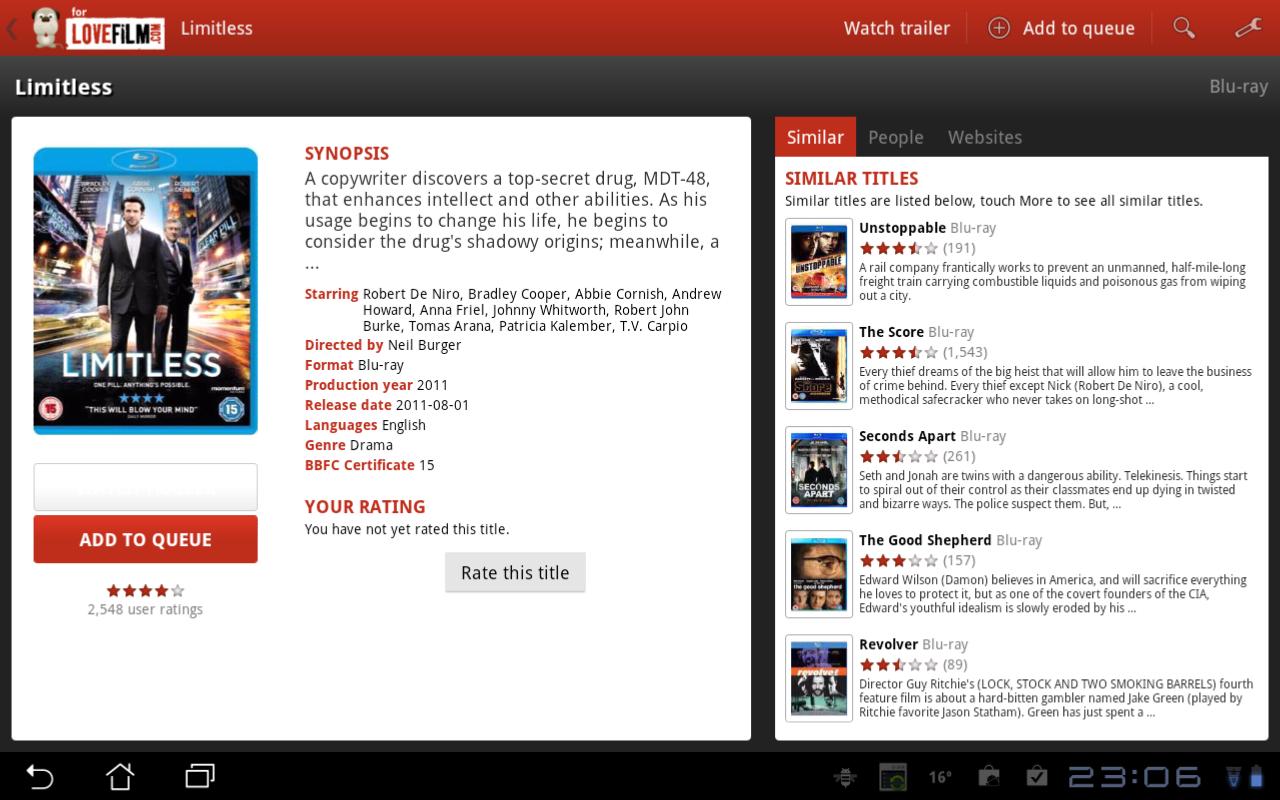Tap Watch trailer in top bar

896,28
